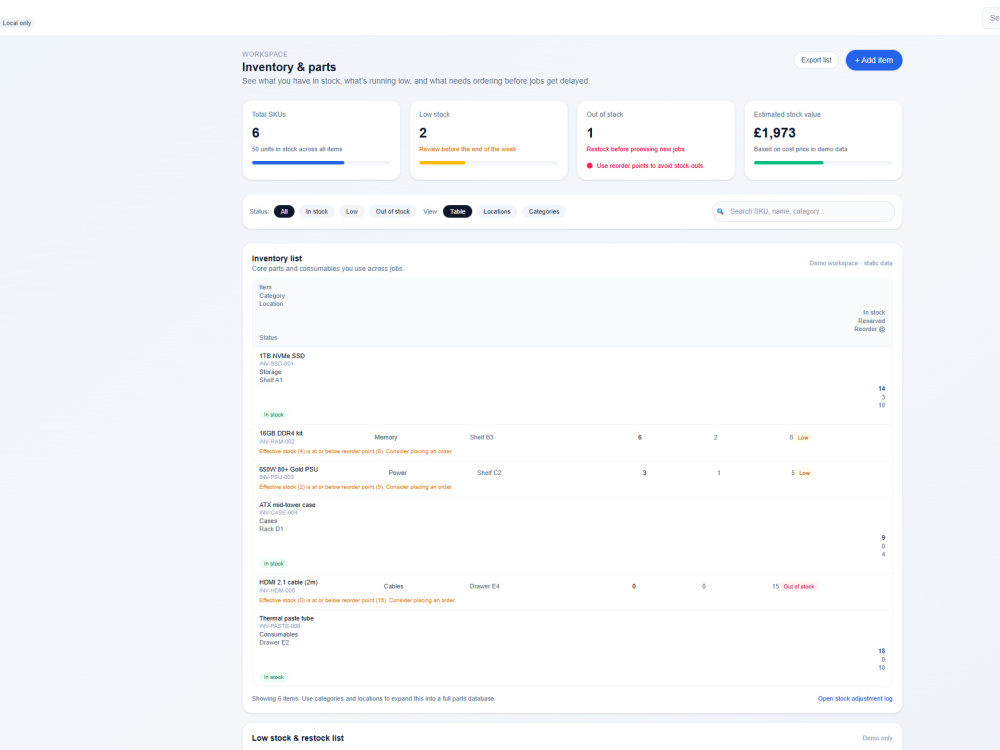The image size is (1000, 750).
Task: Click the Low stock & restock list heading
Action: pos(298,738)
